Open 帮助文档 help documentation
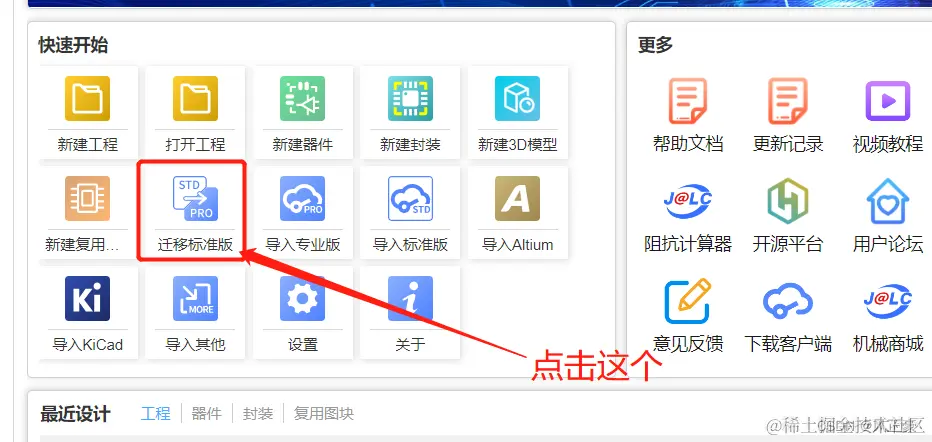This screenshot has height=442, width=932. [688, 115]
